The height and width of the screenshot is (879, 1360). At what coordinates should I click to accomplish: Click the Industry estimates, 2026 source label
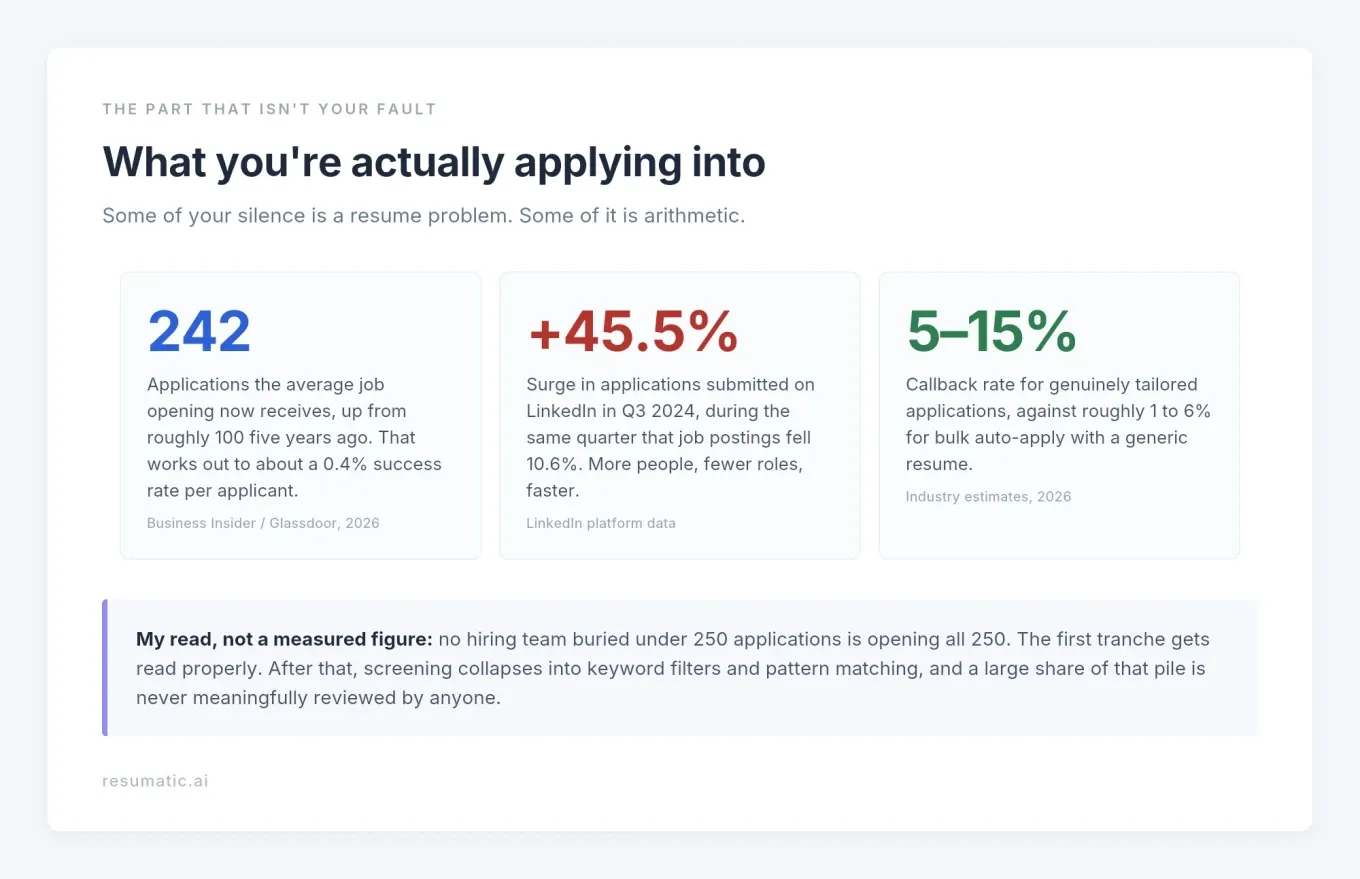[x=988, y=497]
